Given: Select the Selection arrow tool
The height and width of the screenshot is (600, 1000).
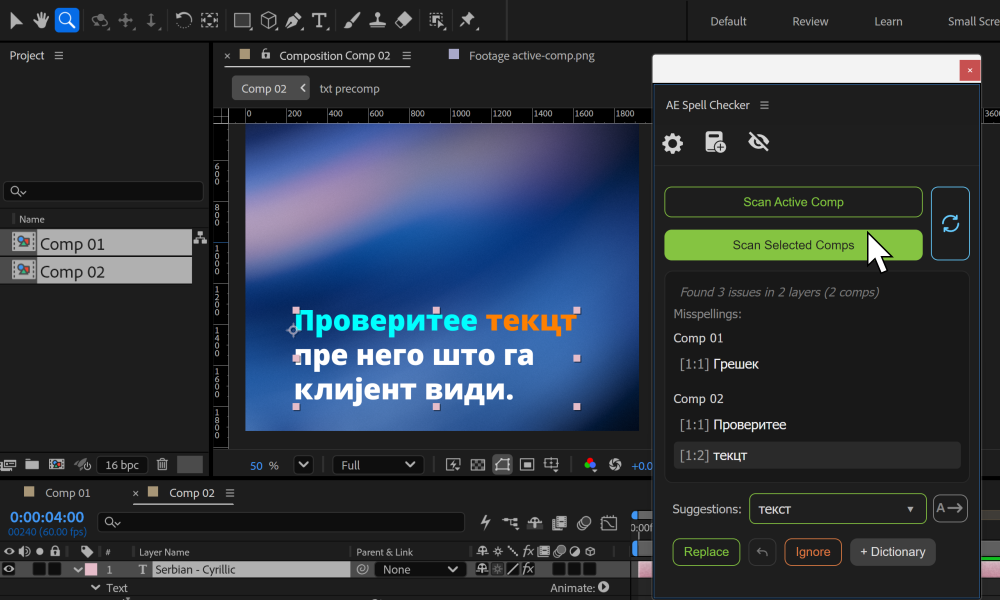Looking at the screenshot, I should click(16, 20).
